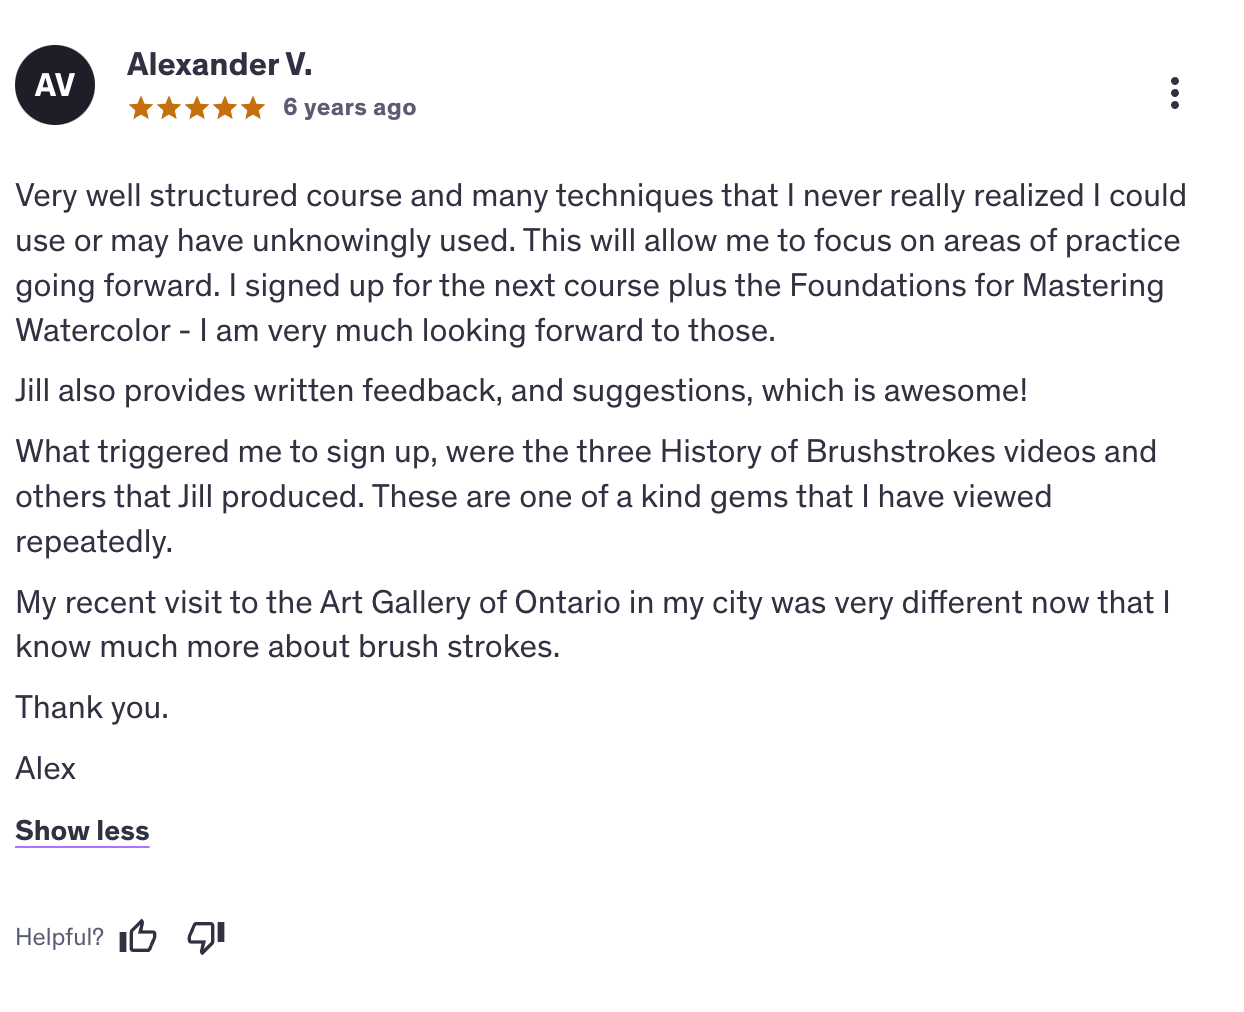
Task: Click the line mentioning Foundations for Mastering
Action: pos(589,286)
